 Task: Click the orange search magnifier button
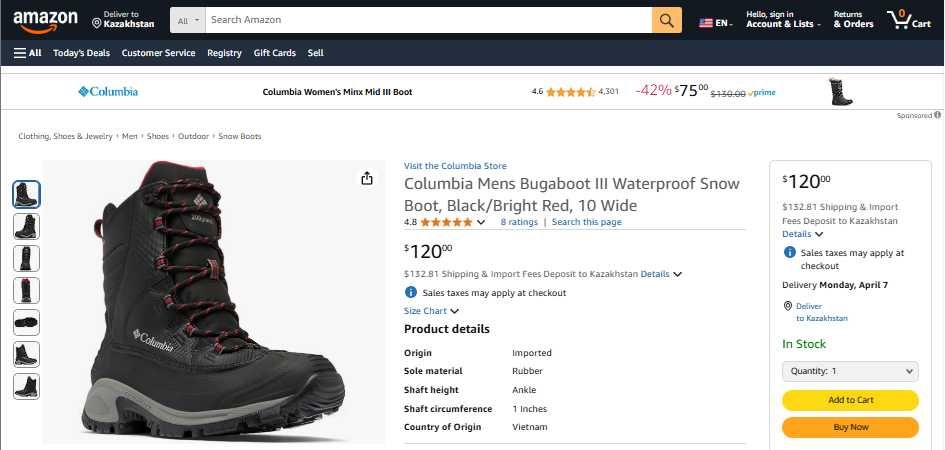pyautogui.click(x=666, y=20)
